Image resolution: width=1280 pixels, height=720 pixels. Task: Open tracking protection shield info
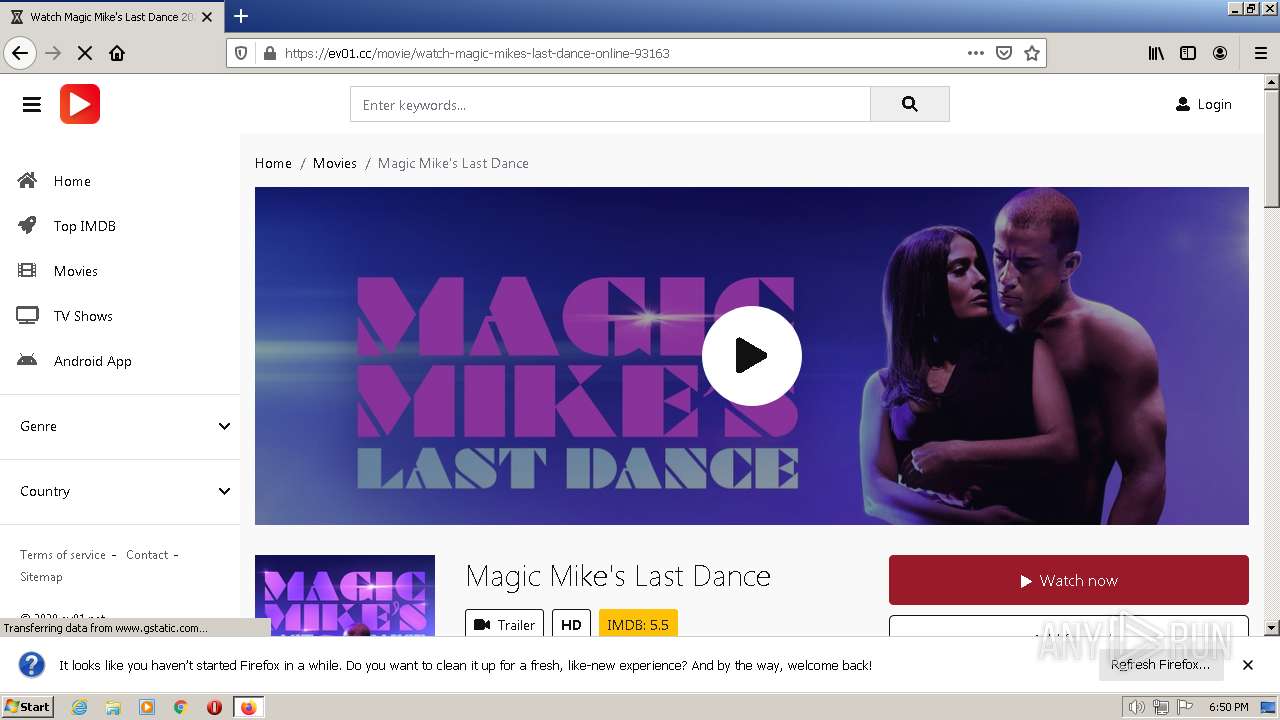pos(240,53)
